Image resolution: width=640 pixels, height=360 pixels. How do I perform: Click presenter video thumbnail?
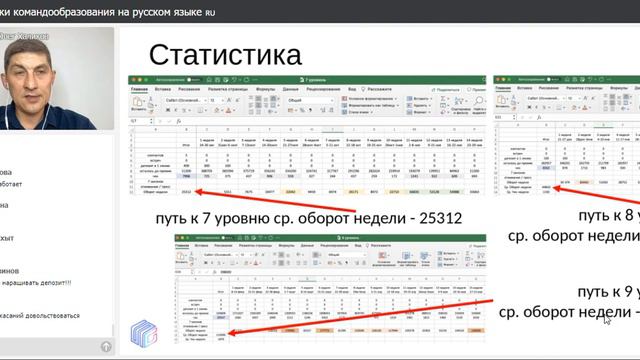click(57, 79)
